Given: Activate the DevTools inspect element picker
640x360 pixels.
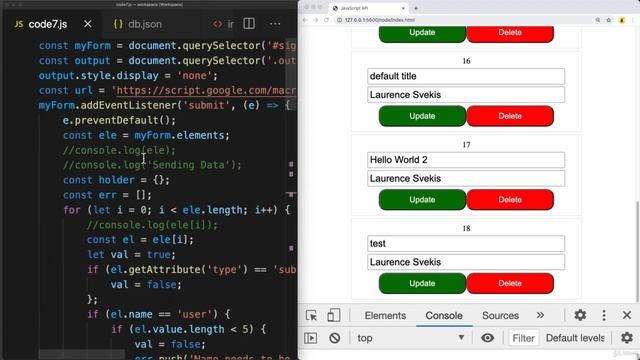Looking at the screenshot, I should [311, 316].
